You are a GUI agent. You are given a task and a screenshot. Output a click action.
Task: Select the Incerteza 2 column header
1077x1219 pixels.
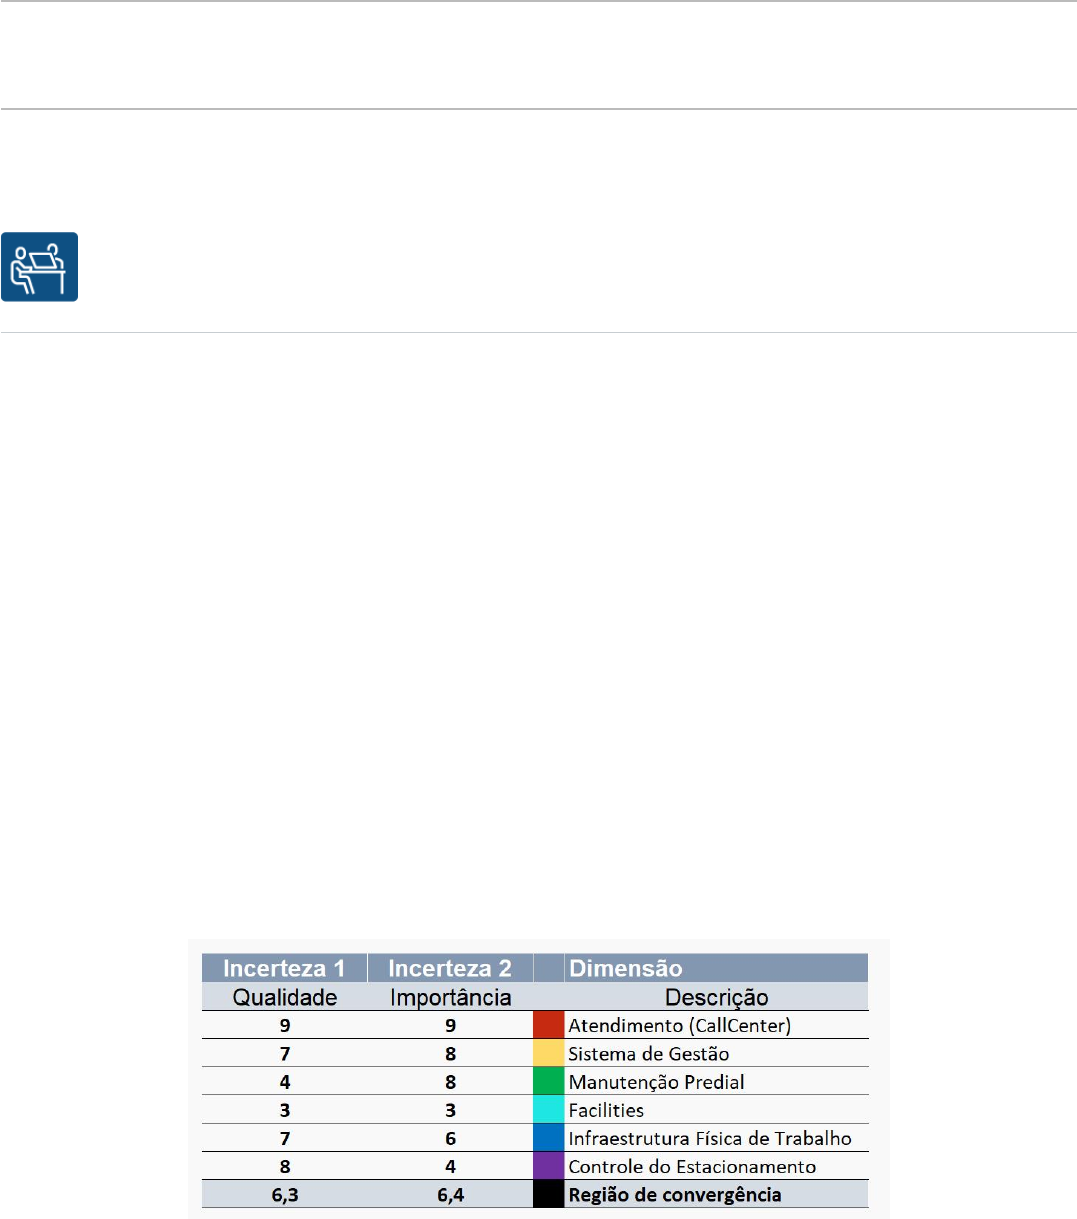[450, 968]
